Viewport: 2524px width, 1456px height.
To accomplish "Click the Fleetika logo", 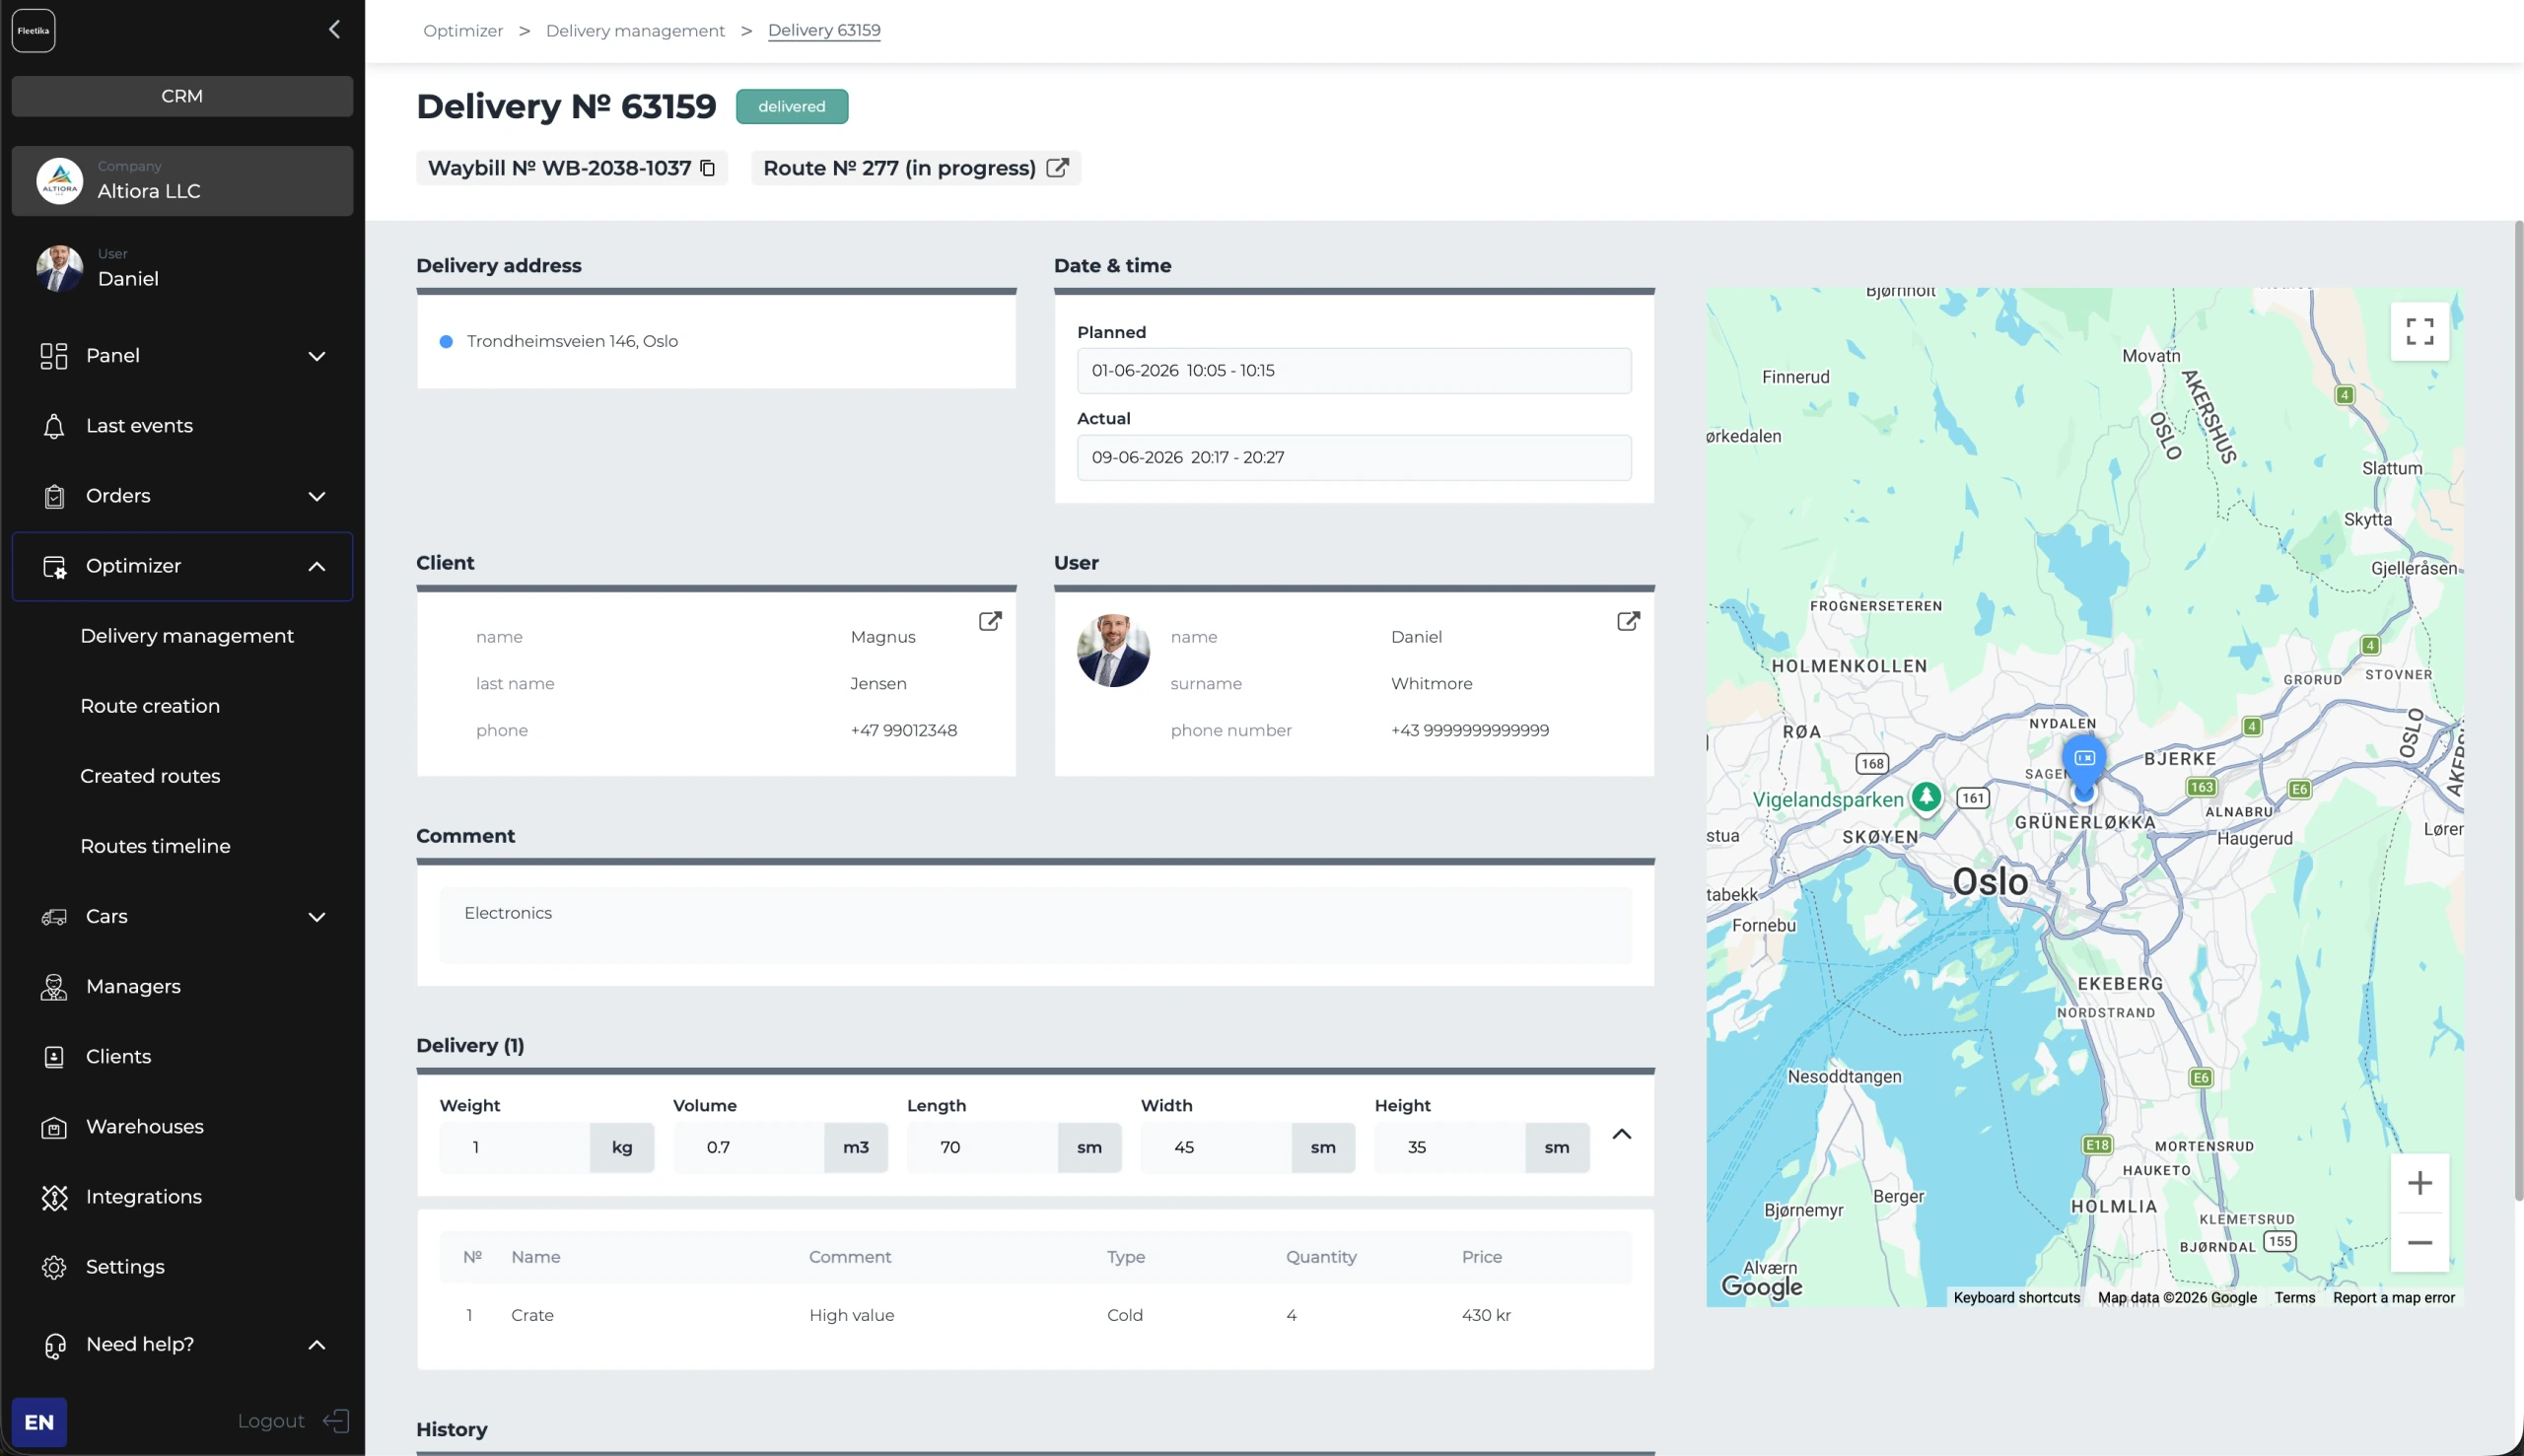I will point(33,30).
